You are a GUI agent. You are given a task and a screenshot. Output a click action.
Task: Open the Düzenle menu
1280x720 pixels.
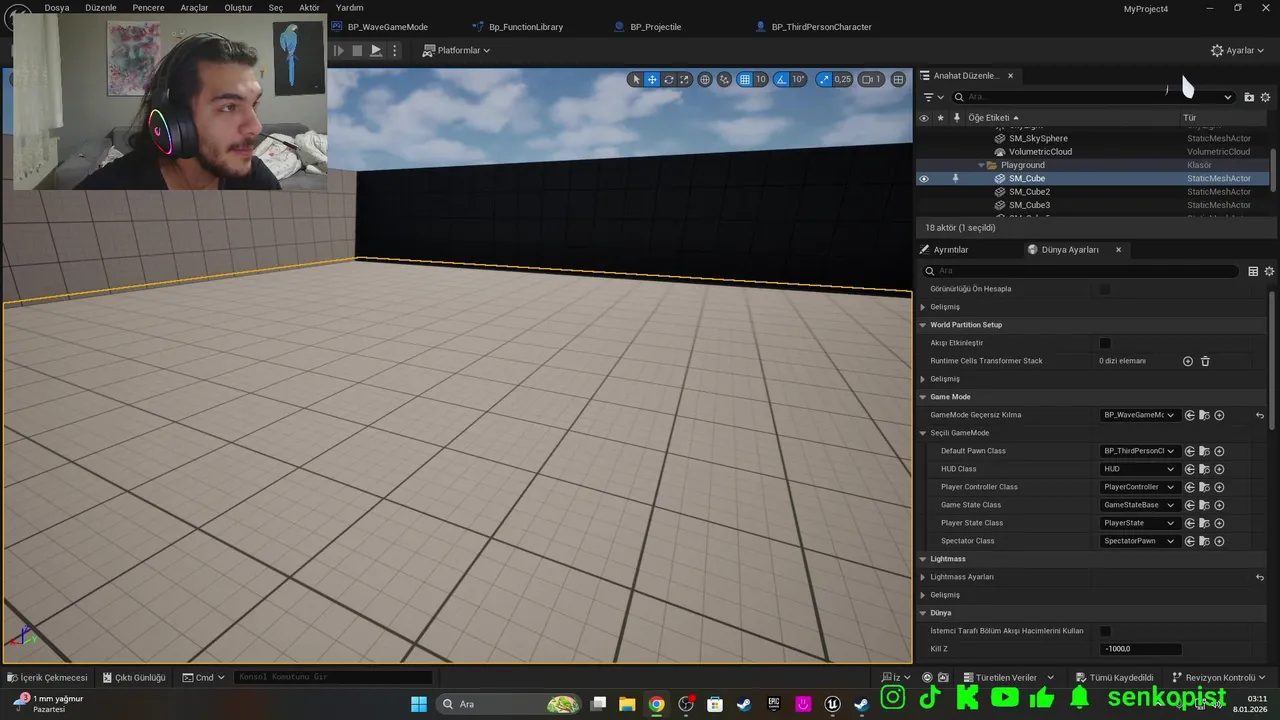[x=101, y=8]
